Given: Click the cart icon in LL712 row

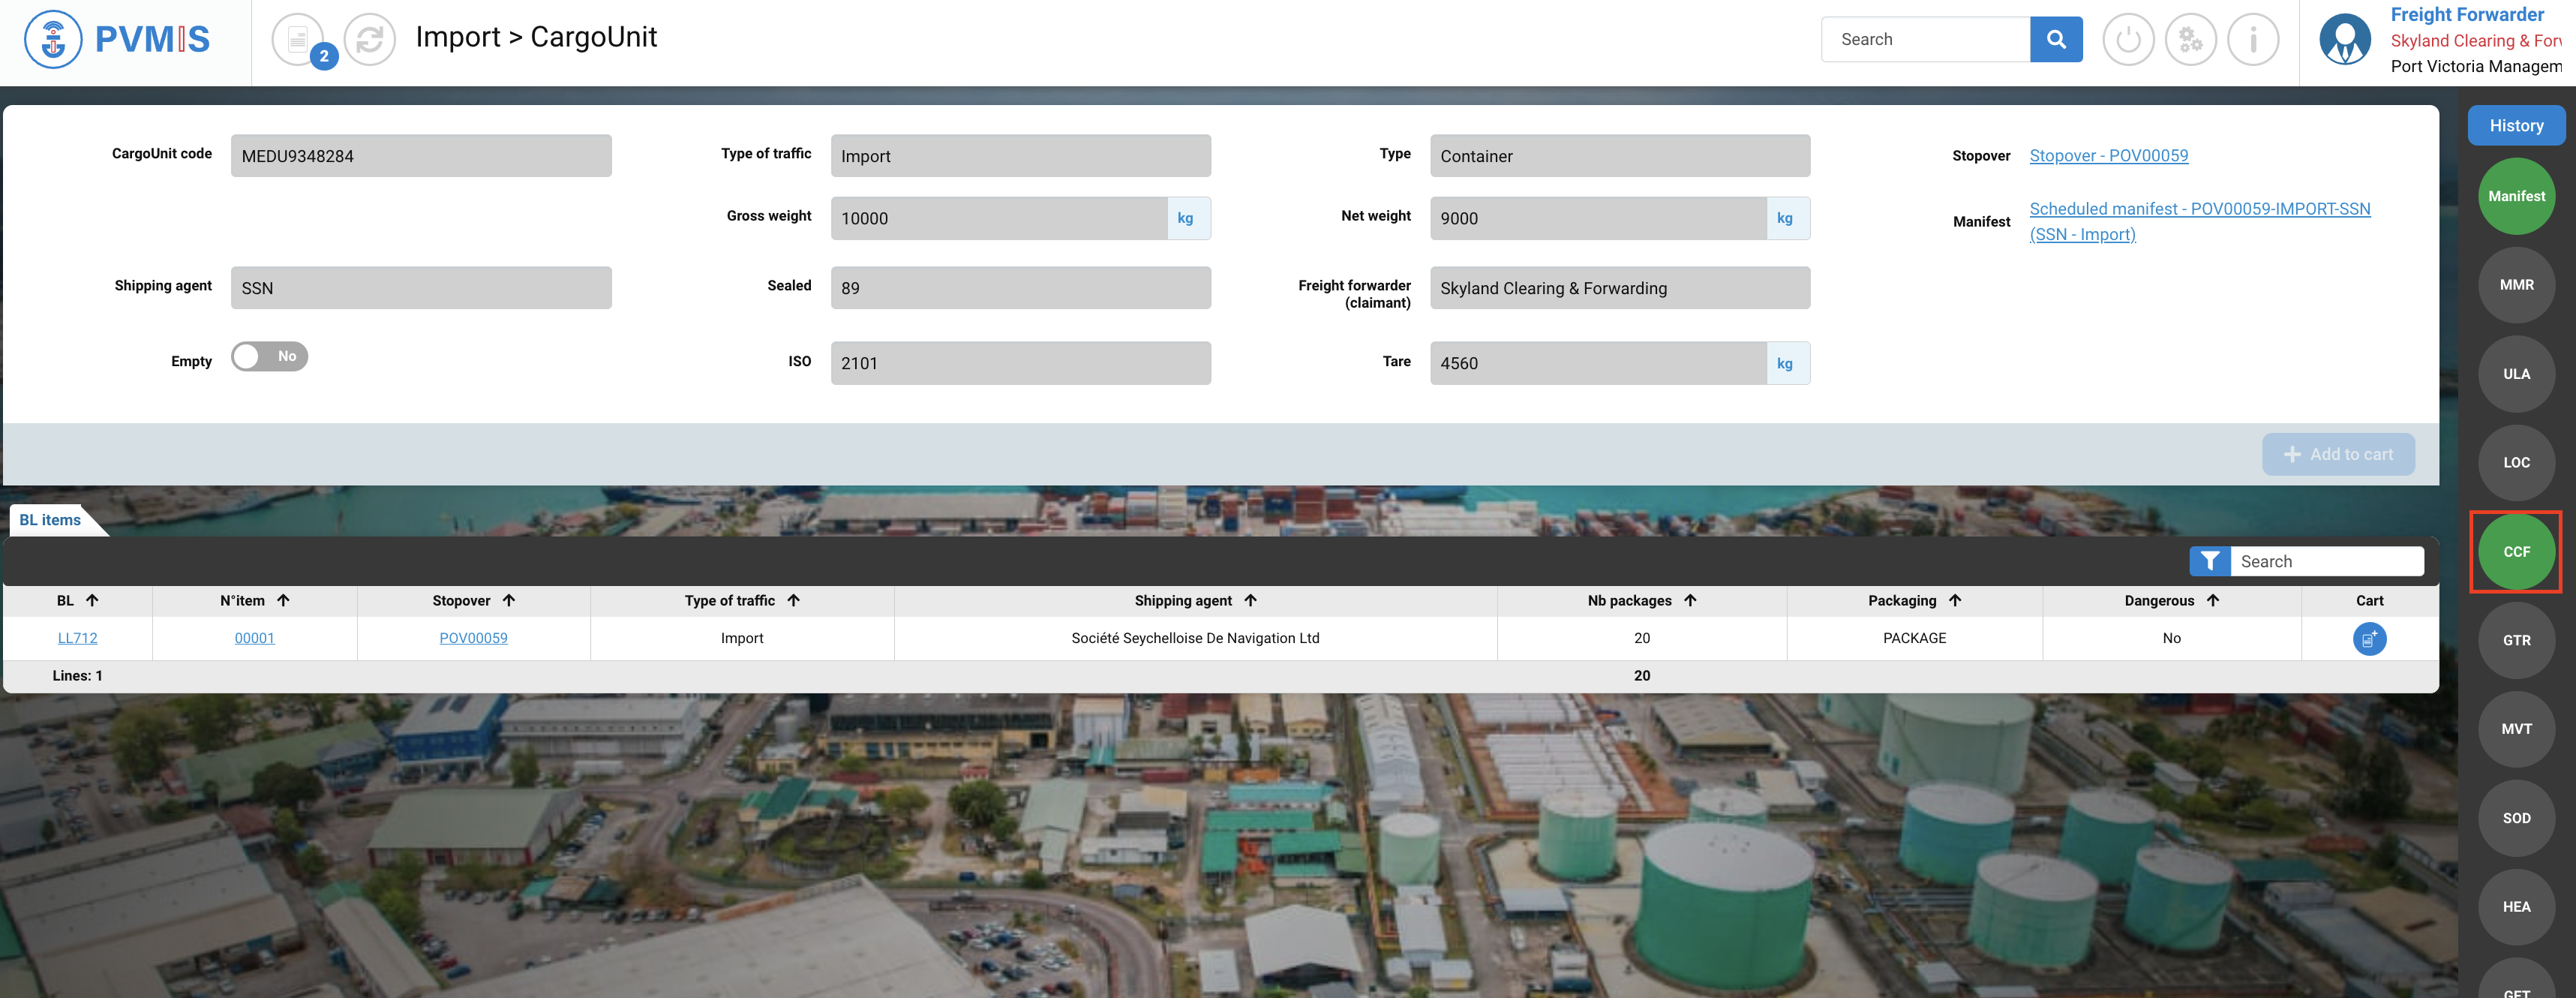Looking at the screenshot, I should point(2368,638).
